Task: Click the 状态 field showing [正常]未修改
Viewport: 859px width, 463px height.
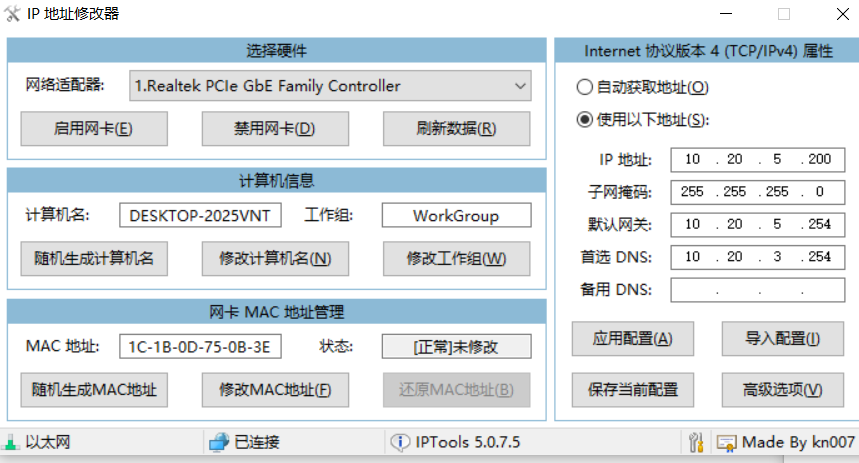Action: pos(456,347)
